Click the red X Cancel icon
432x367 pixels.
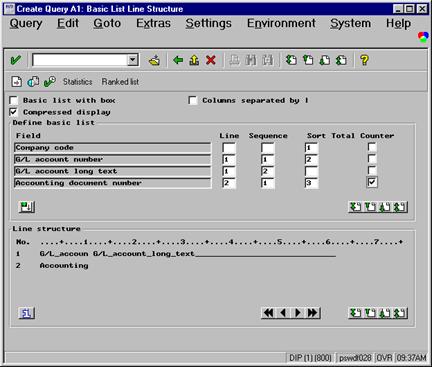211,60
